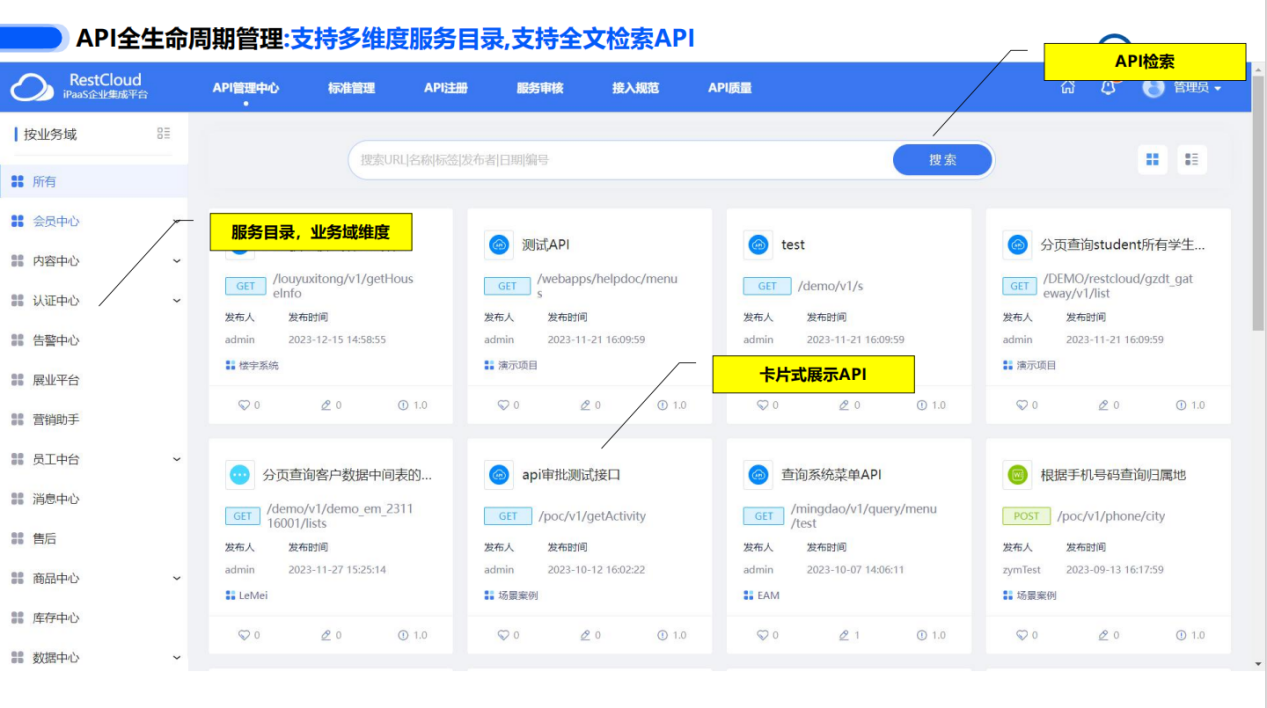Click the 楼宇系统 project tag icon
Image resolution: width=1267 pixels, height=708 pixels.
[x=230, y=366]
